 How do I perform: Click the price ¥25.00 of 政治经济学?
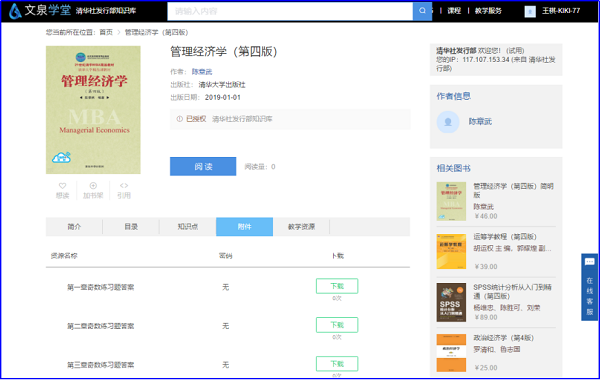pos(486,367)
